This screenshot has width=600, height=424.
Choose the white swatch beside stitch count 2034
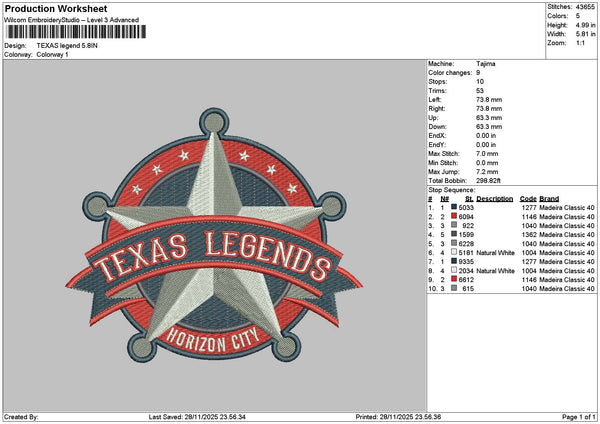click(454, 270)
